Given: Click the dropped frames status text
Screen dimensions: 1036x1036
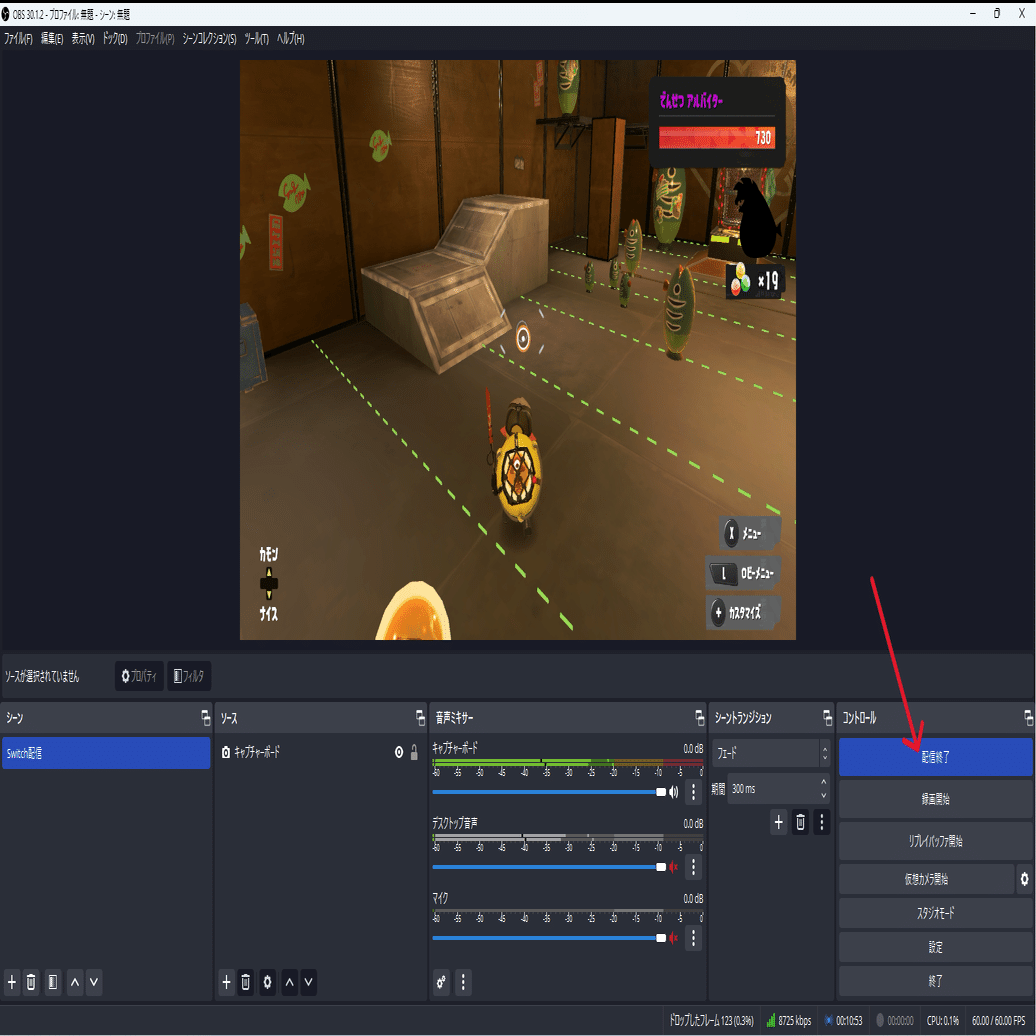Looking at the screenshot, I should [711, 1020].
